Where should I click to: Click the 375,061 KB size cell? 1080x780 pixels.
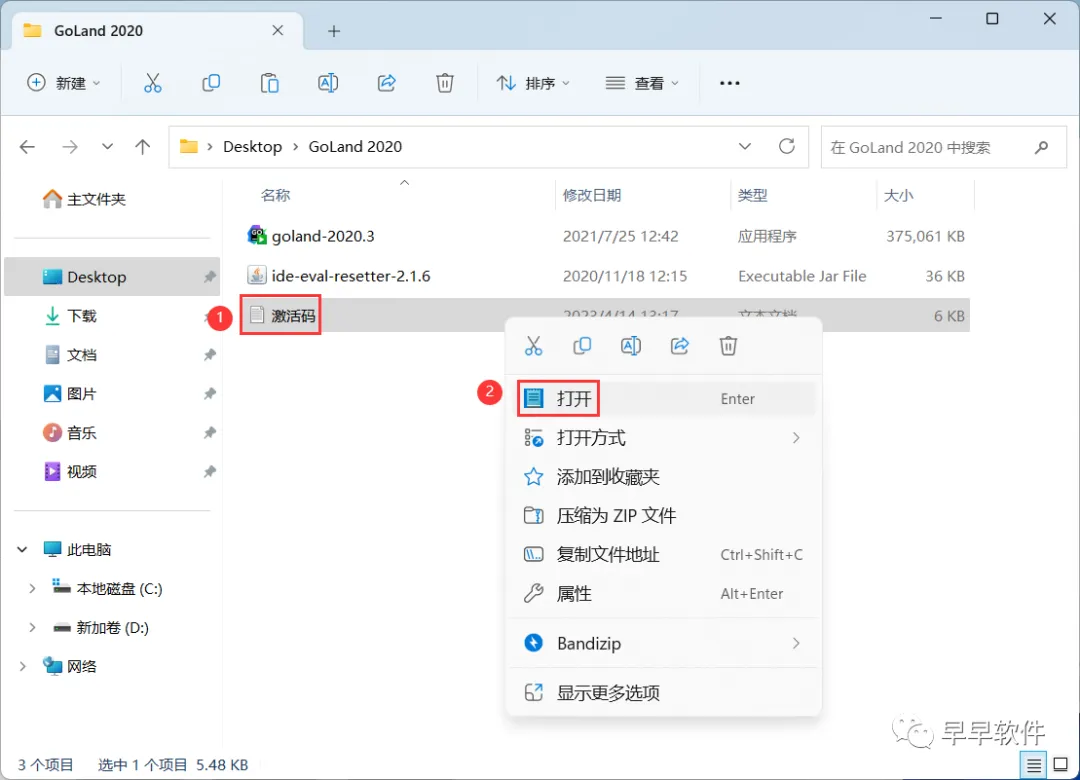[925, 236]
